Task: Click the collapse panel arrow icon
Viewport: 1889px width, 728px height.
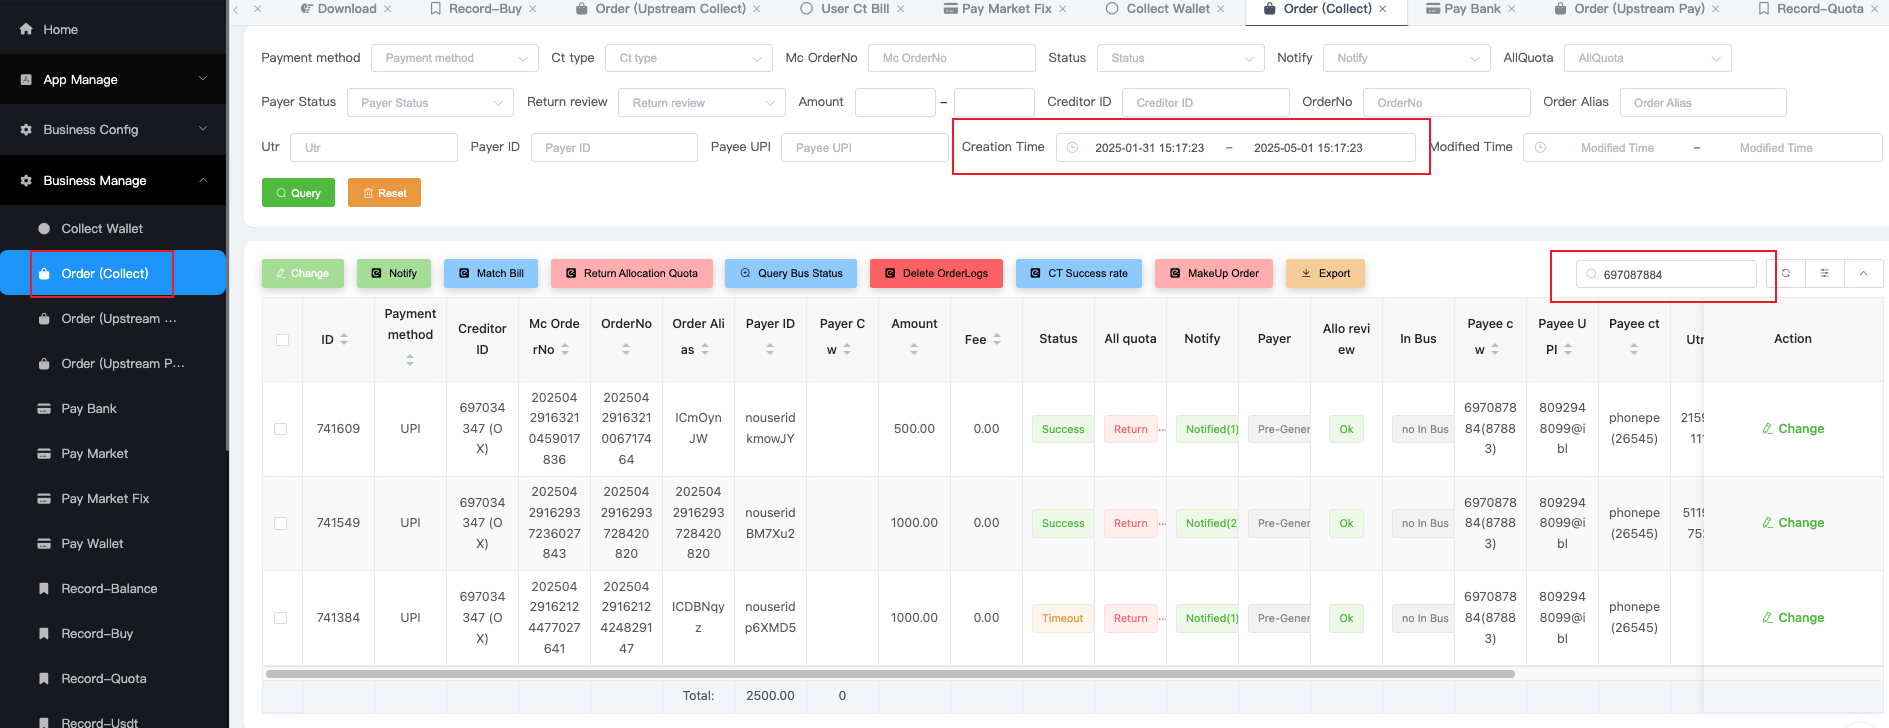Action: click(1863, 273)
